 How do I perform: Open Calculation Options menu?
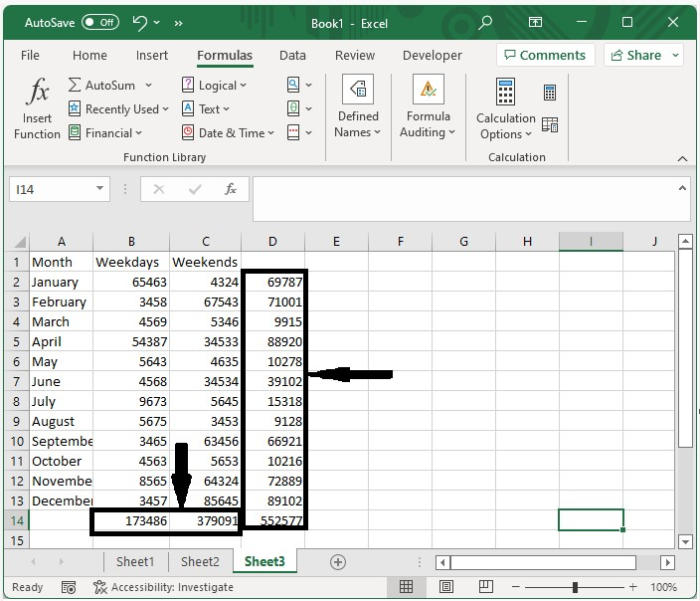pos(505,109)
